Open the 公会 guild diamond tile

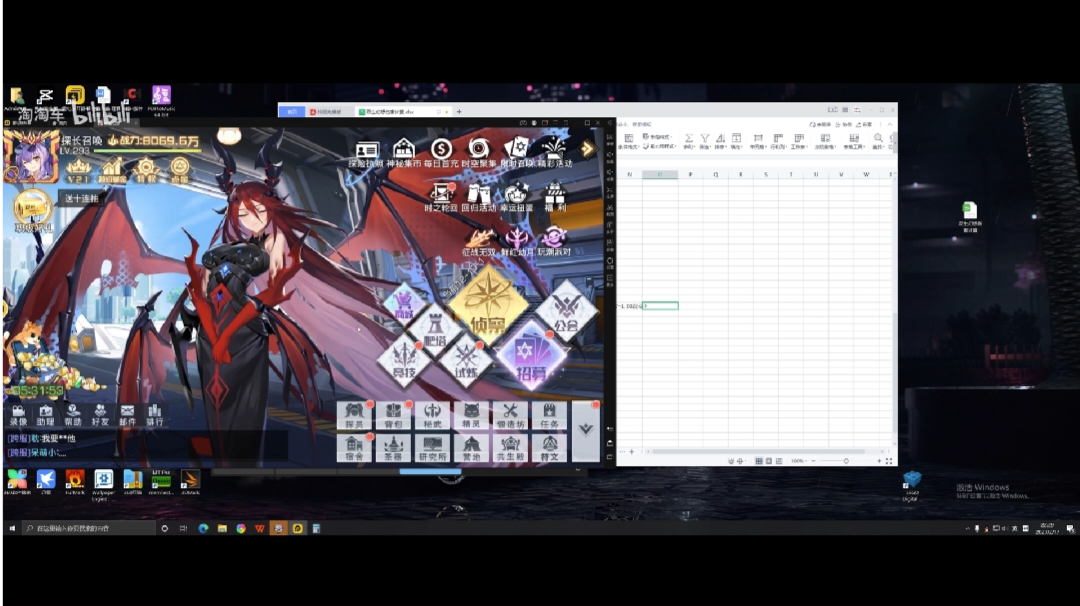[566, 311]
